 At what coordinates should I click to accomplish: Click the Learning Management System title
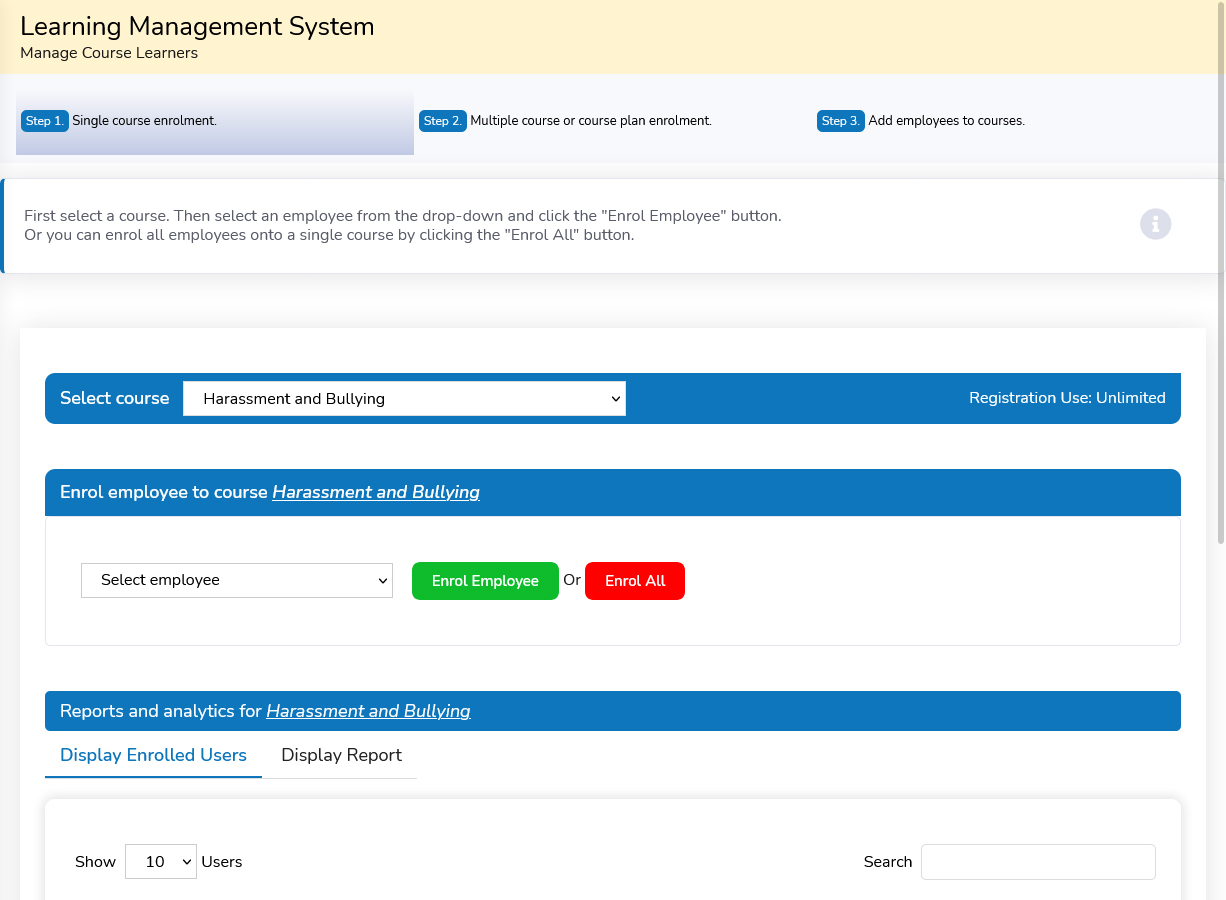tap(197, 27)
